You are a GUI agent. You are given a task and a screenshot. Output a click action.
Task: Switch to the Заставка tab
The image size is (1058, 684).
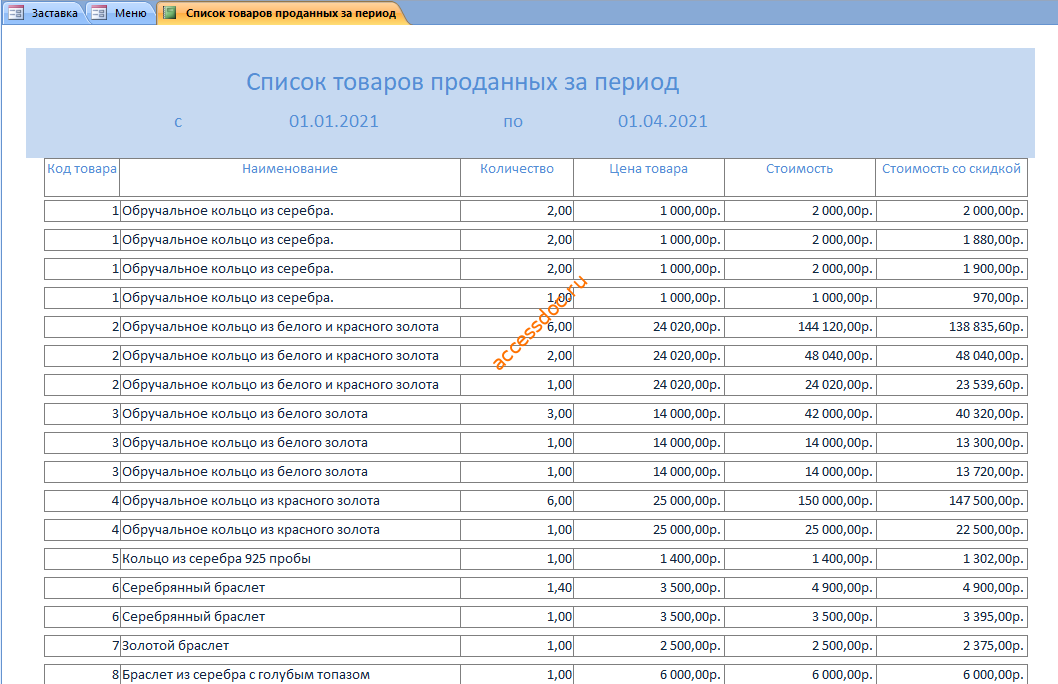[x=45, y=13]
